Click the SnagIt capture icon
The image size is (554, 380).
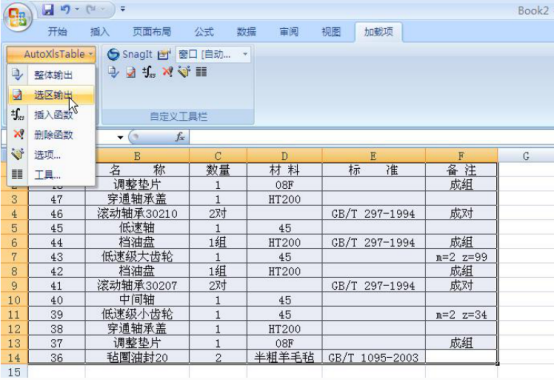point(113,54)
